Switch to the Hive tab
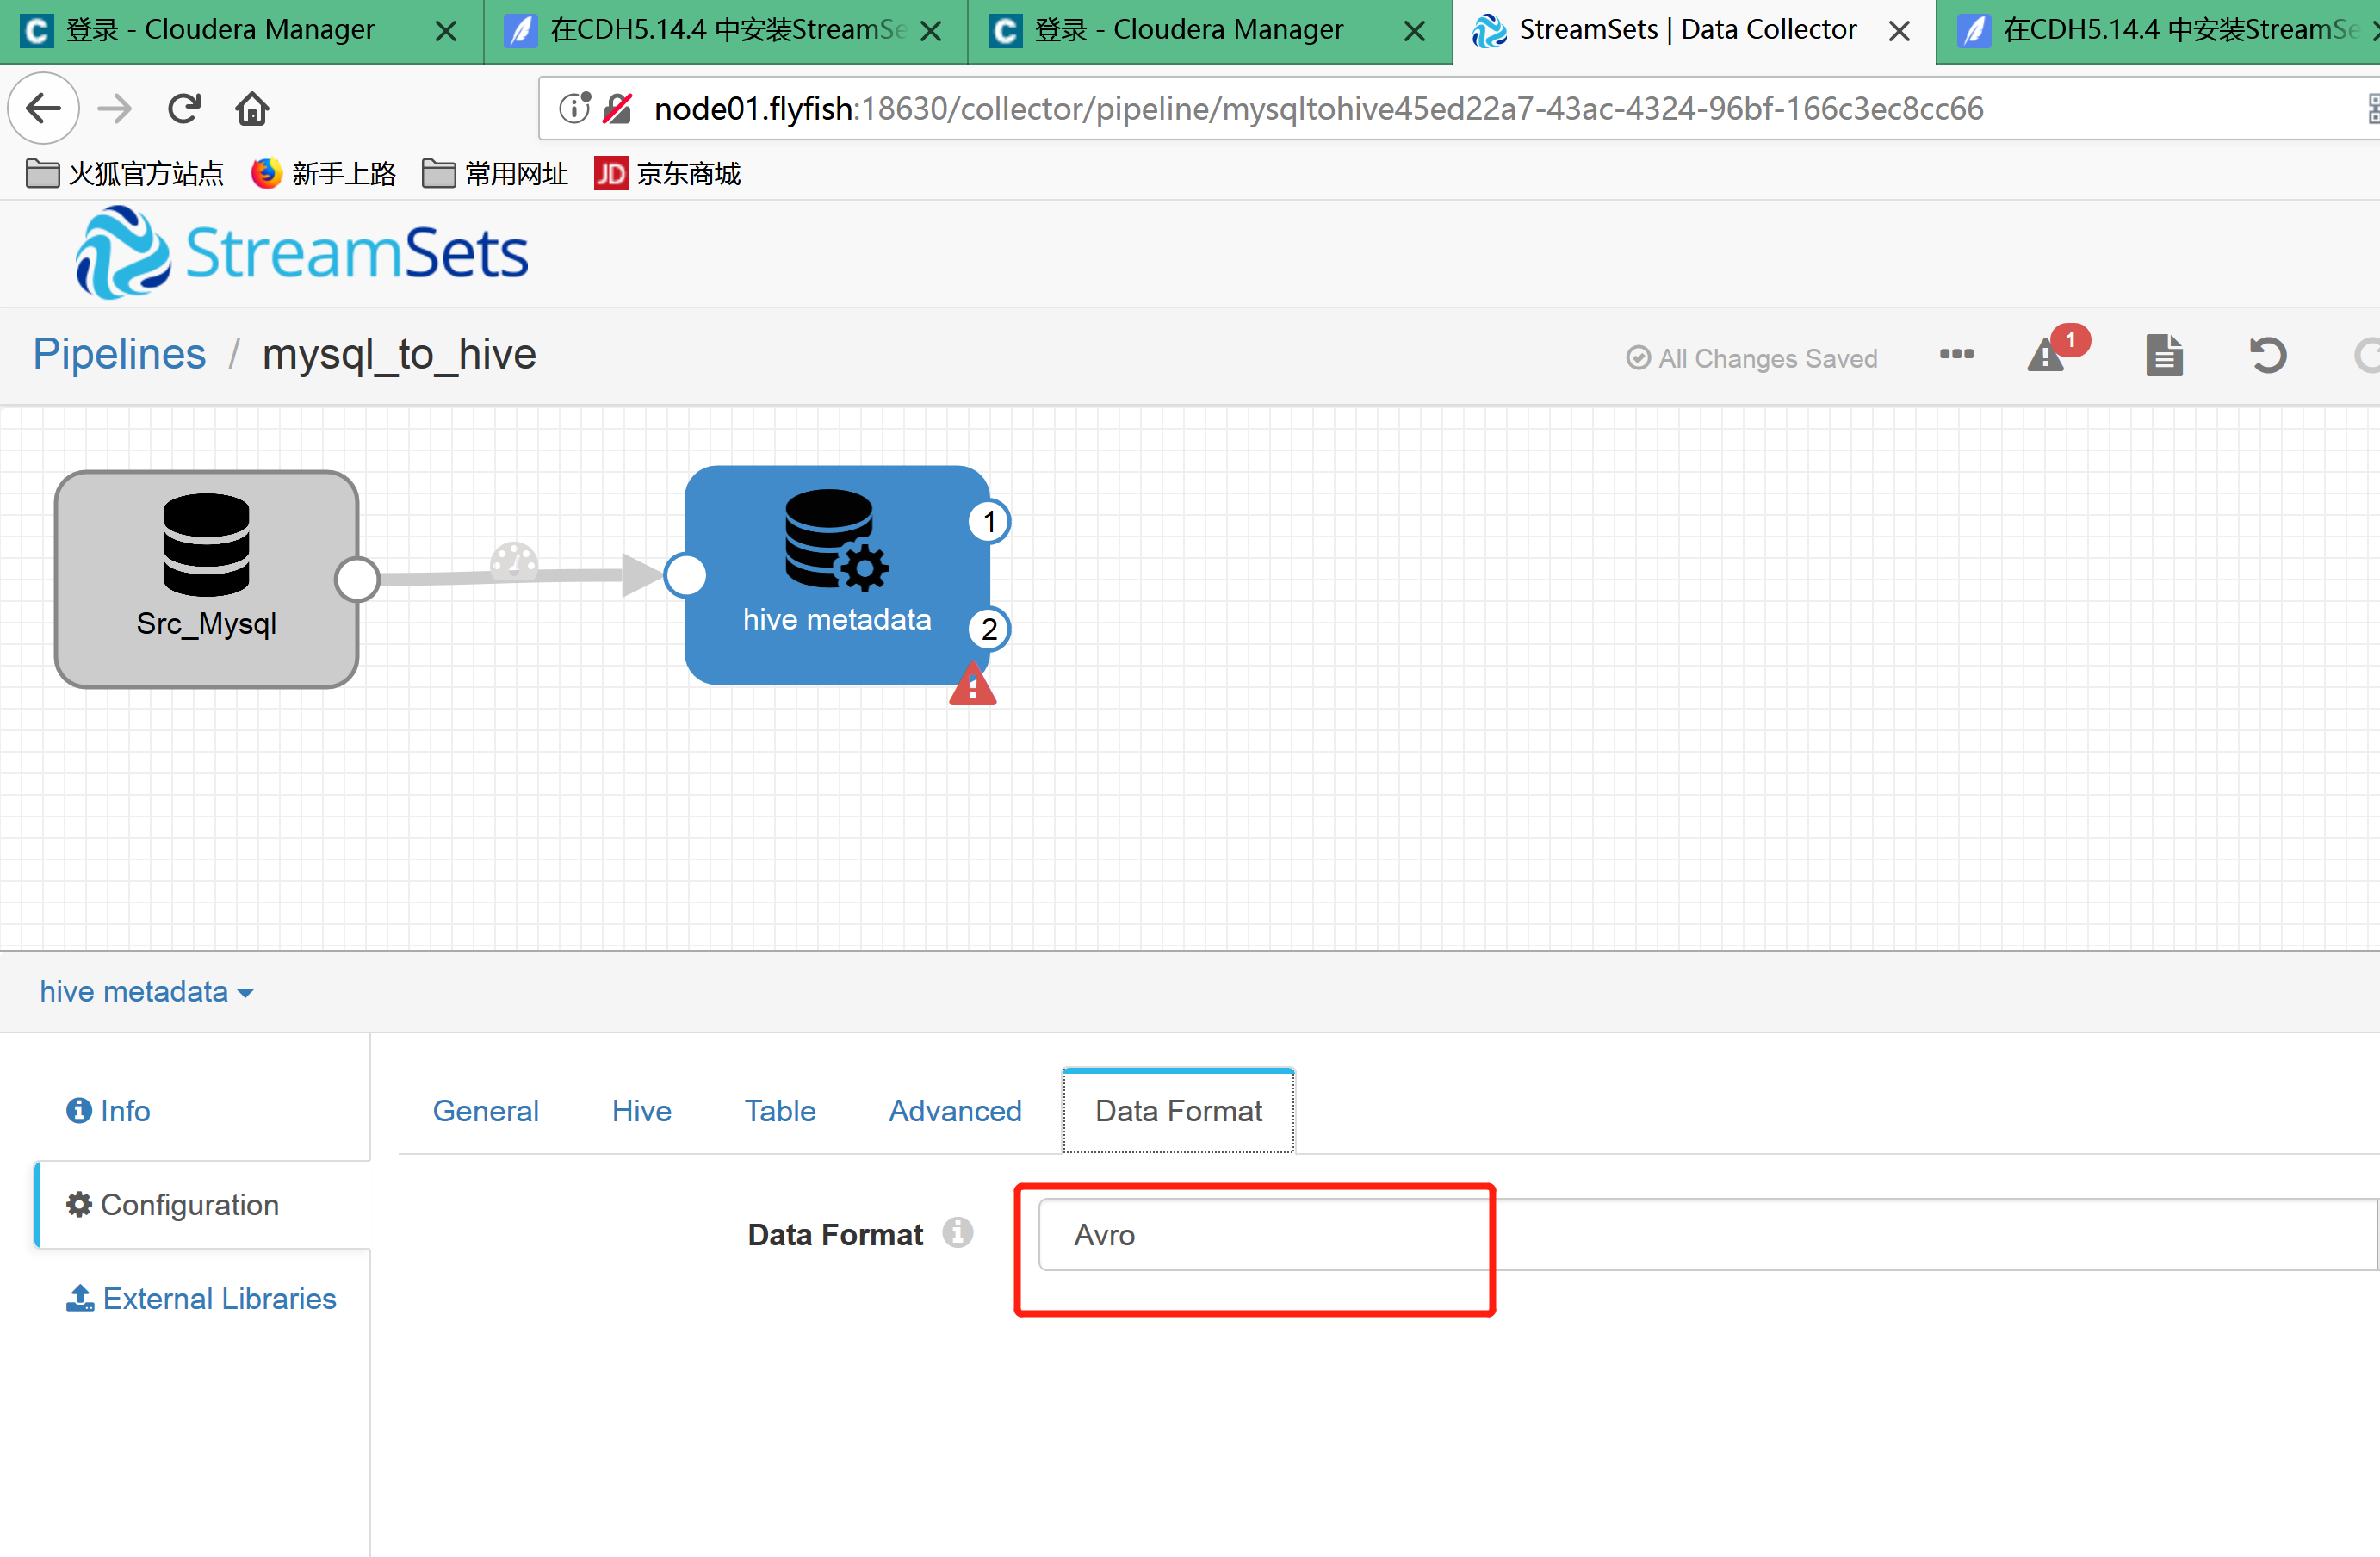Viewport: 2380px width, 1557px height. click(x=641, y=1111)
